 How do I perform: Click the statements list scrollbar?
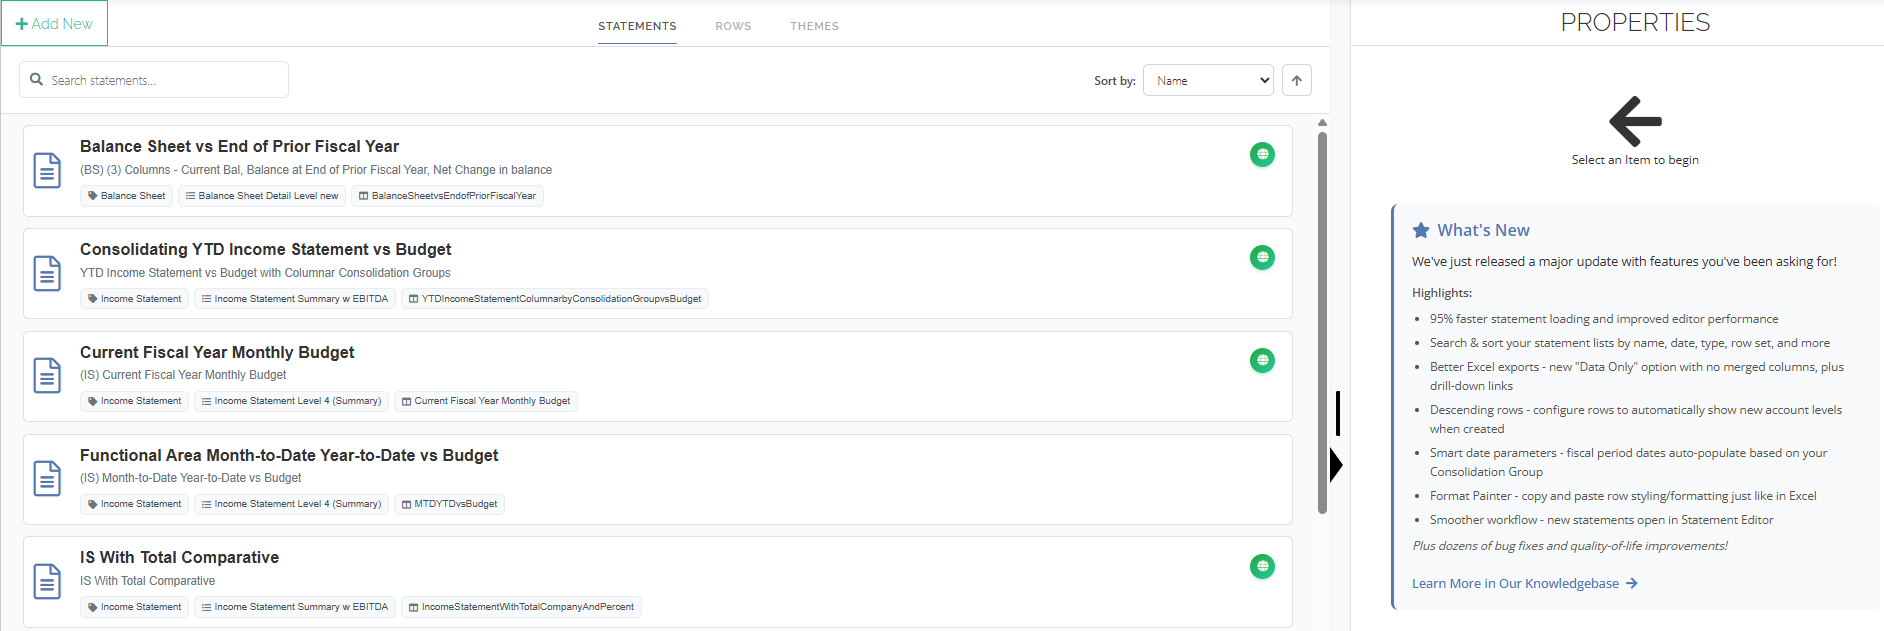pos(1322,322)
